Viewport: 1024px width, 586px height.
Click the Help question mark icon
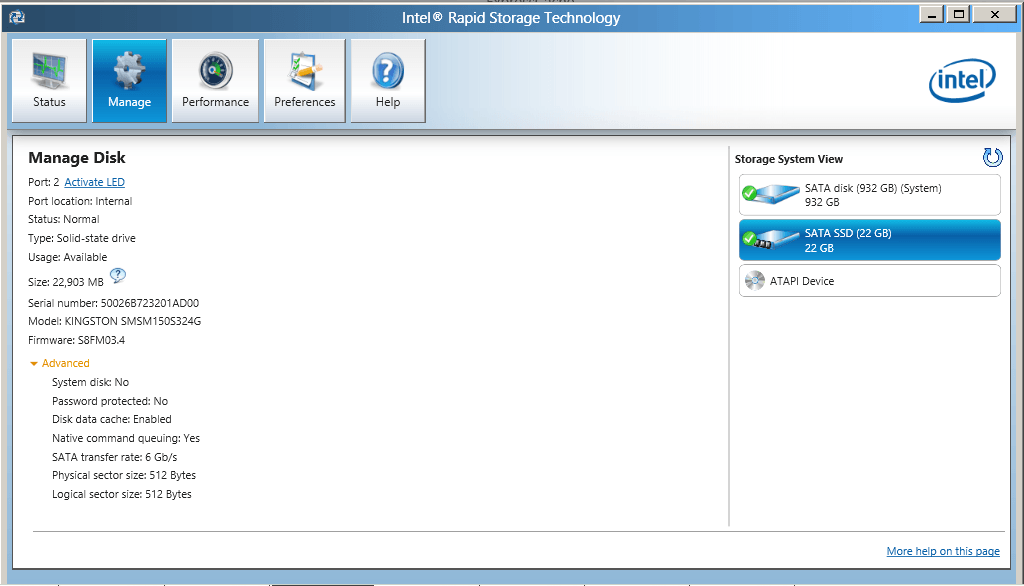[x=388, y=71]
